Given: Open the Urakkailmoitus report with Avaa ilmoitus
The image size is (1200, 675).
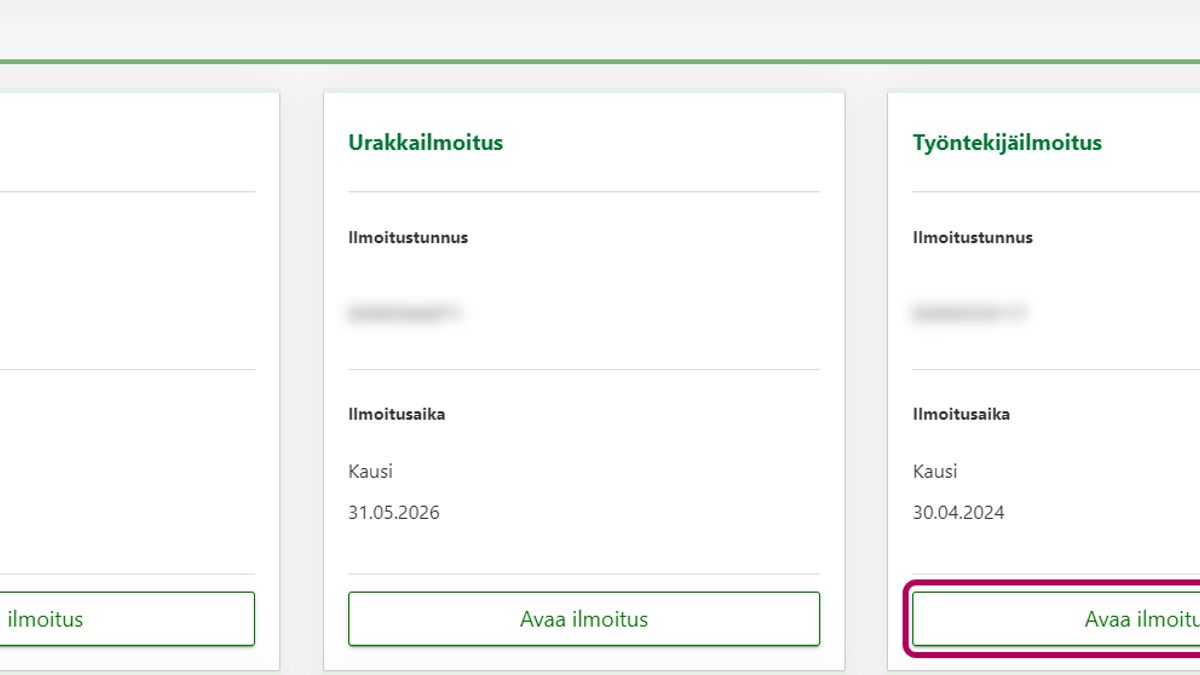Looking at the screenshot, I should tap(584, 619).
